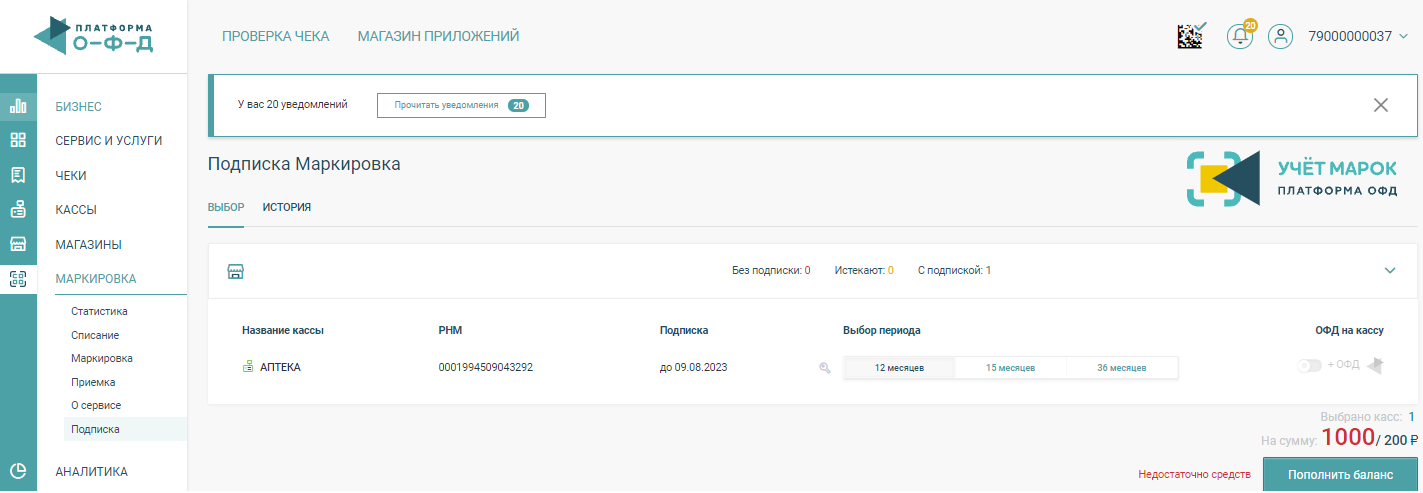Click the subscription date до 09.08.2023

coord(693,368)
